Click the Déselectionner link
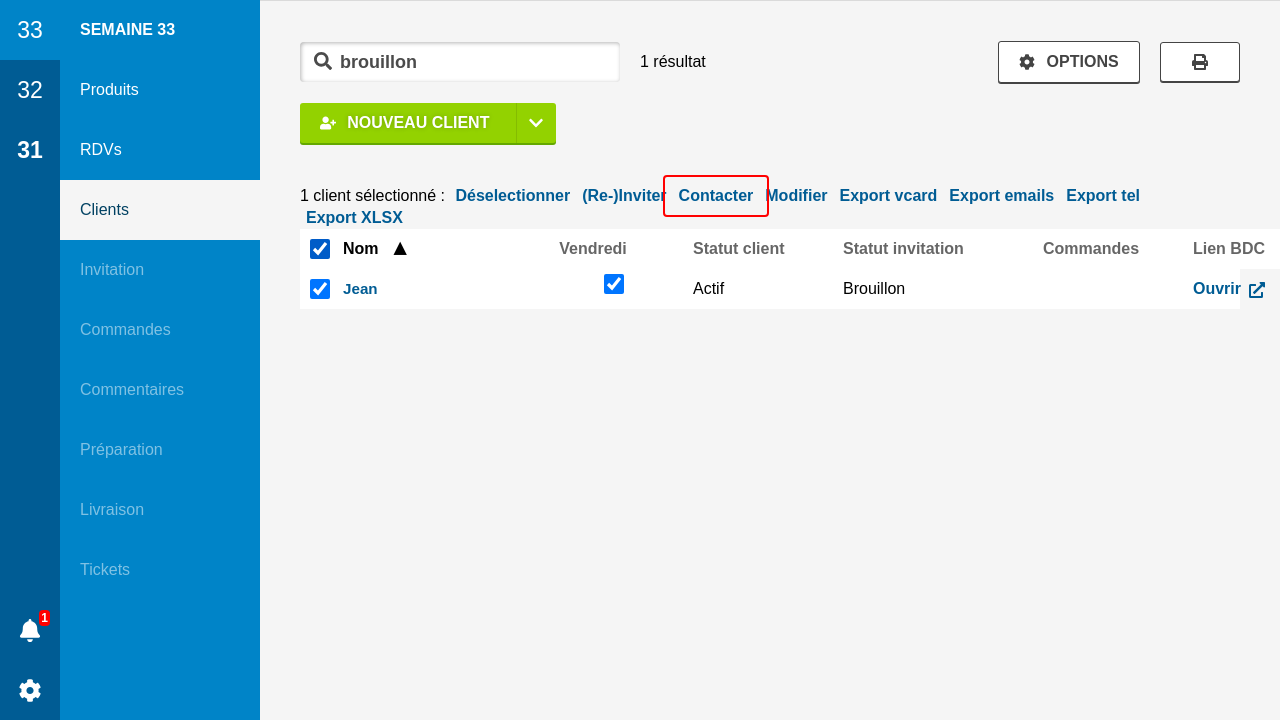Viewport: 1280px width, 720px height. tap(512, 196)
